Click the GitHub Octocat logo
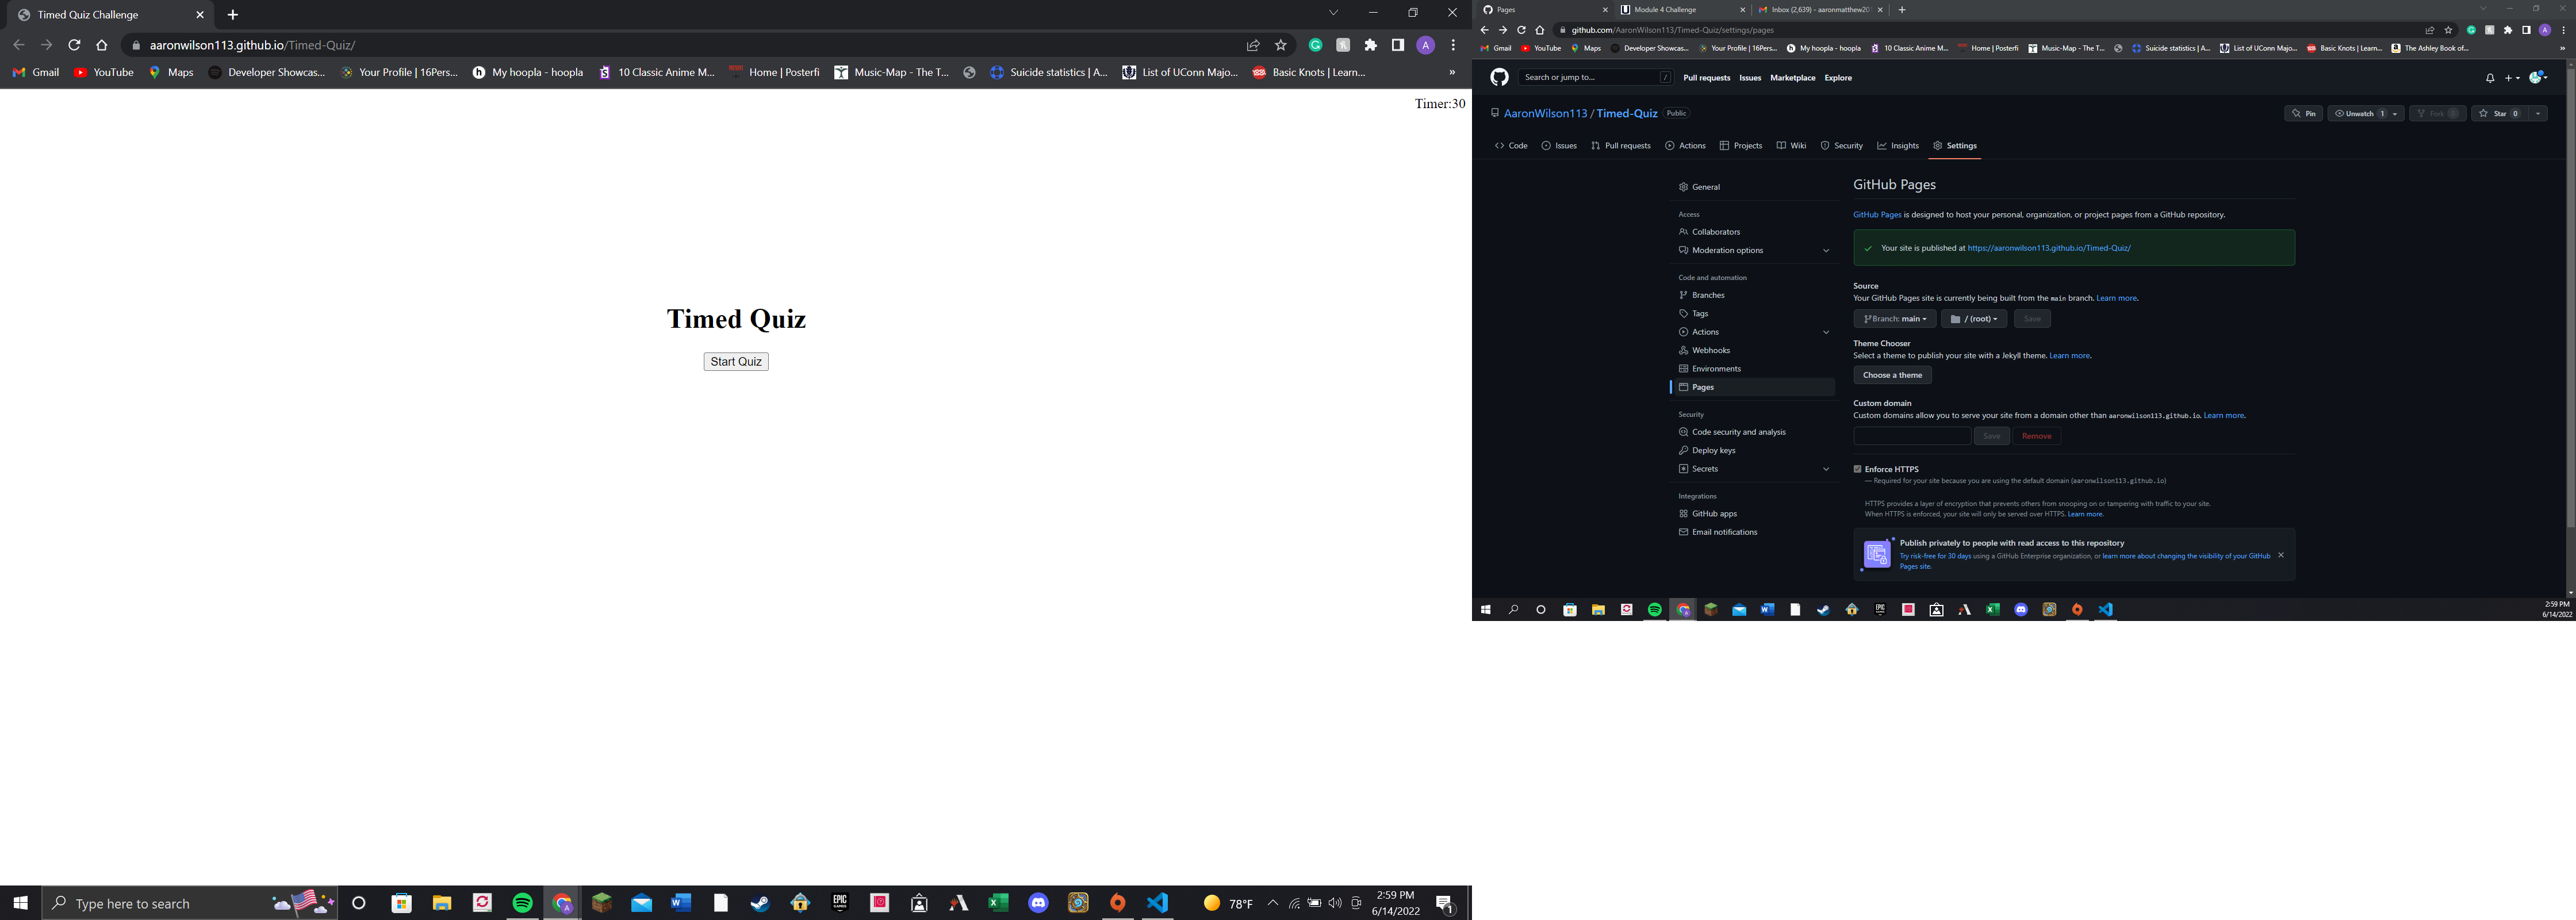Image resolution: width=2576 pixels, height=920 pixels. pos(1499,77)
